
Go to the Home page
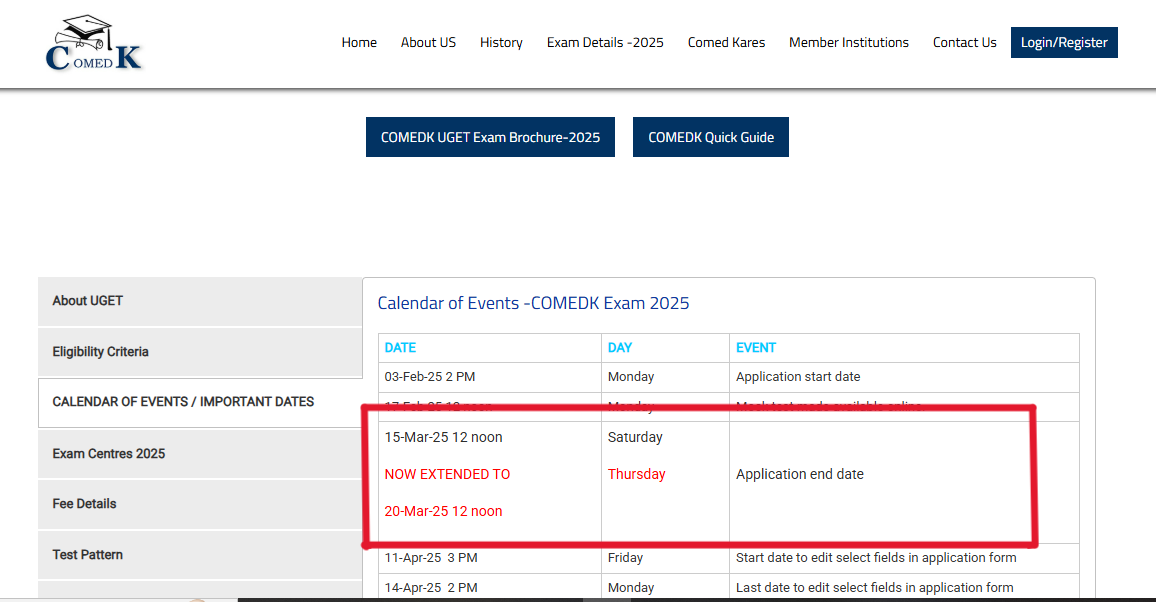tap(359, 42)
